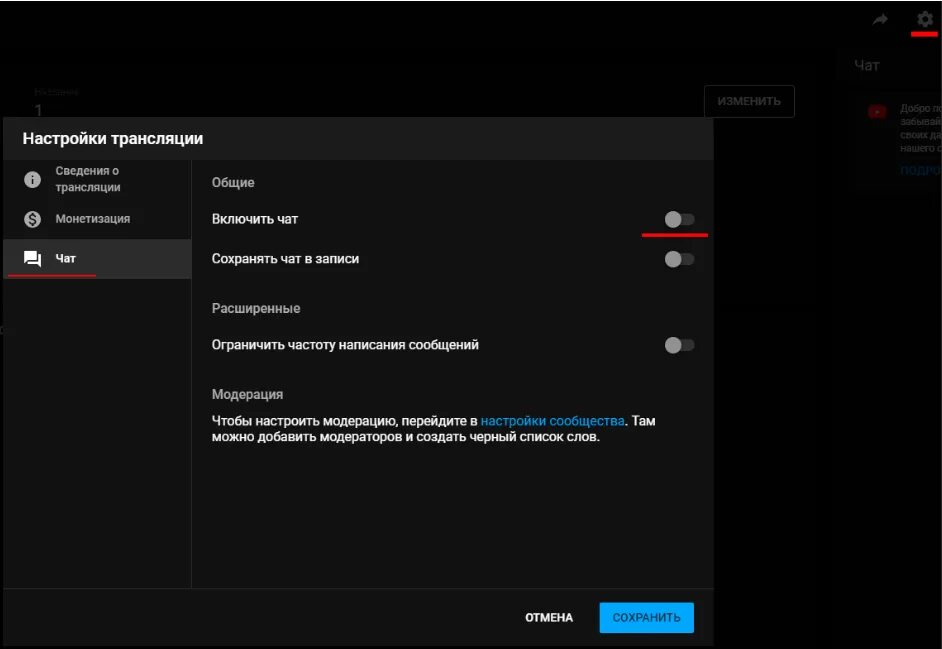Viewport: 942px width, 649px height.
Task: Switch to the Монетизация tab
Action: [96, 219]
